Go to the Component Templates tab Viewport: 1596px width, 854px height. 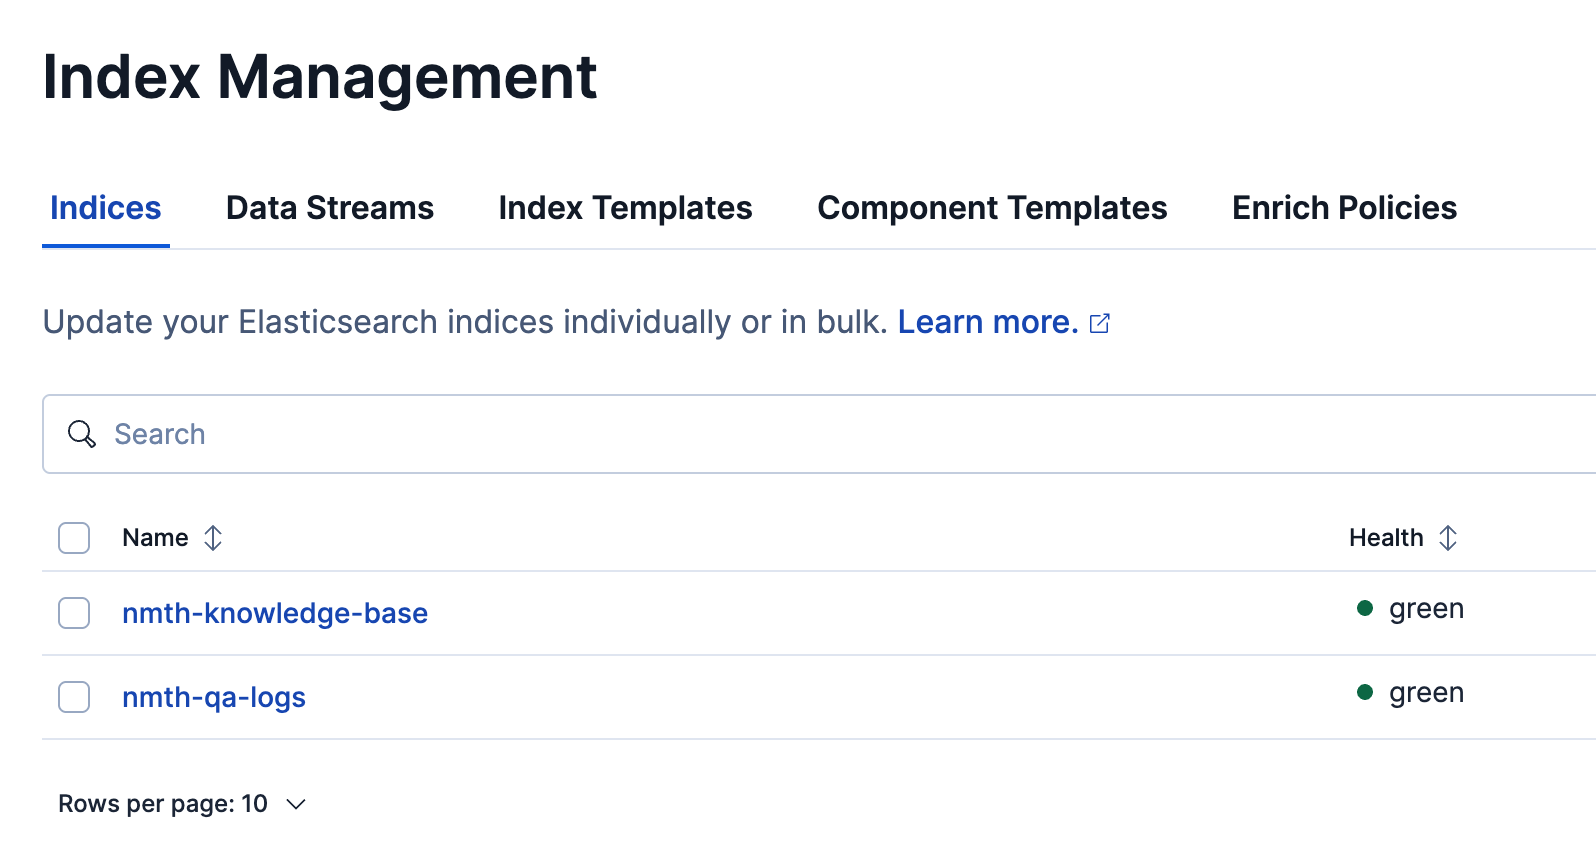pos(992,208)
